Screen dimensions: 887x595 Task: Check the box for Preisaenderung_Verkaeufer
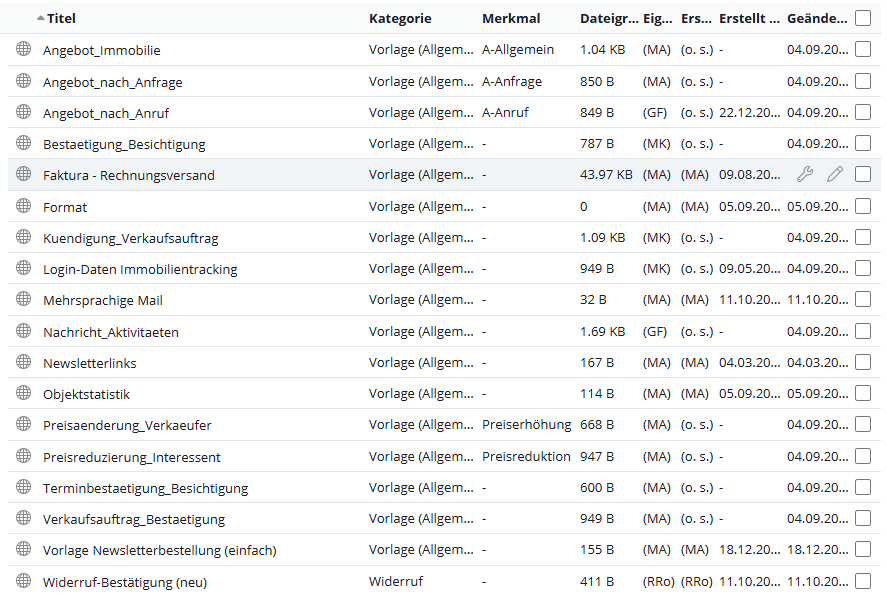pyautogui.click(x=863, y=424)
